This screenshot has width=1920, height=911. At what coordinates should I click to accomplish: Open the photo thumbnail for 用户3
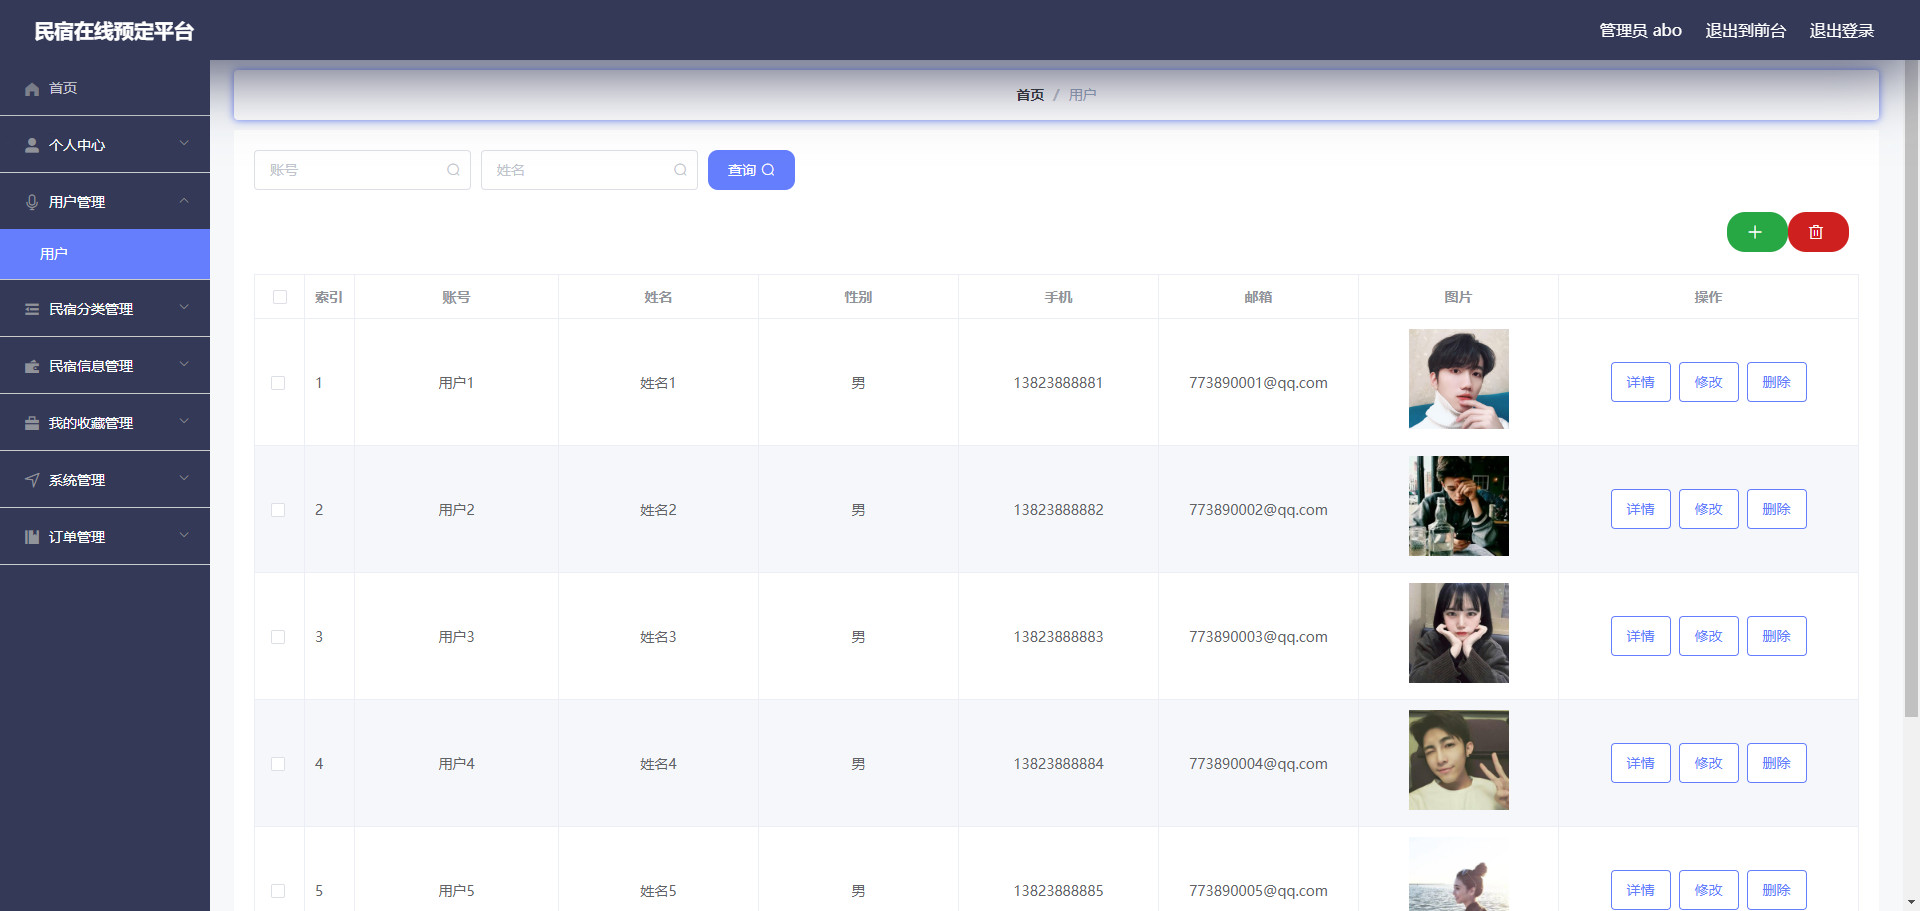[x=1459, y=633]
